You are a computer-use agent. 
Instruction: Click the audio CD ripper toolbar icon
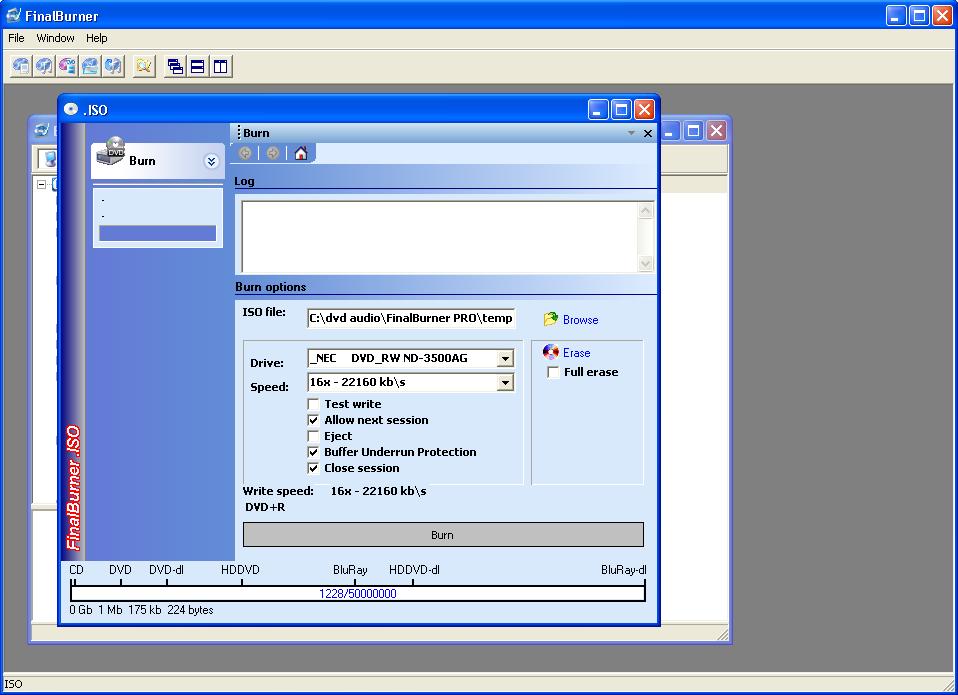(x=114, y=66)
